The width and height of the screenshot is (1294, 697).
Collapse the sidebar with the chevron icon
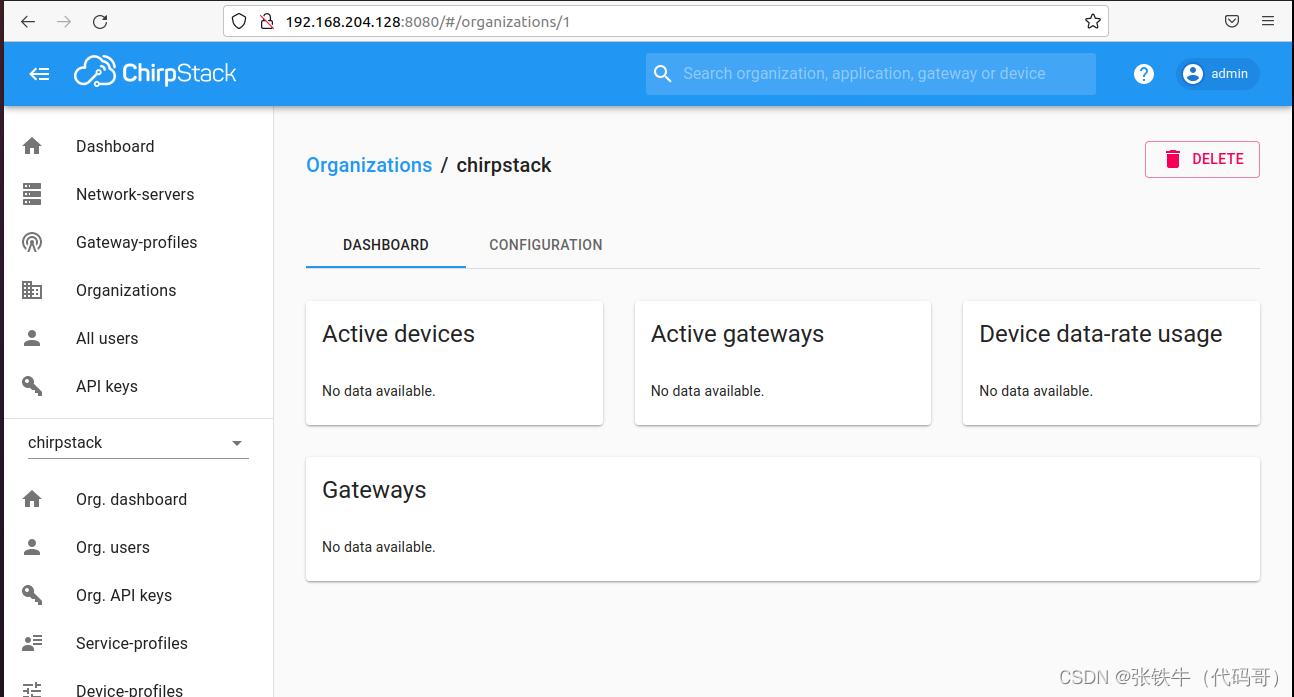[x=39, y=73]
